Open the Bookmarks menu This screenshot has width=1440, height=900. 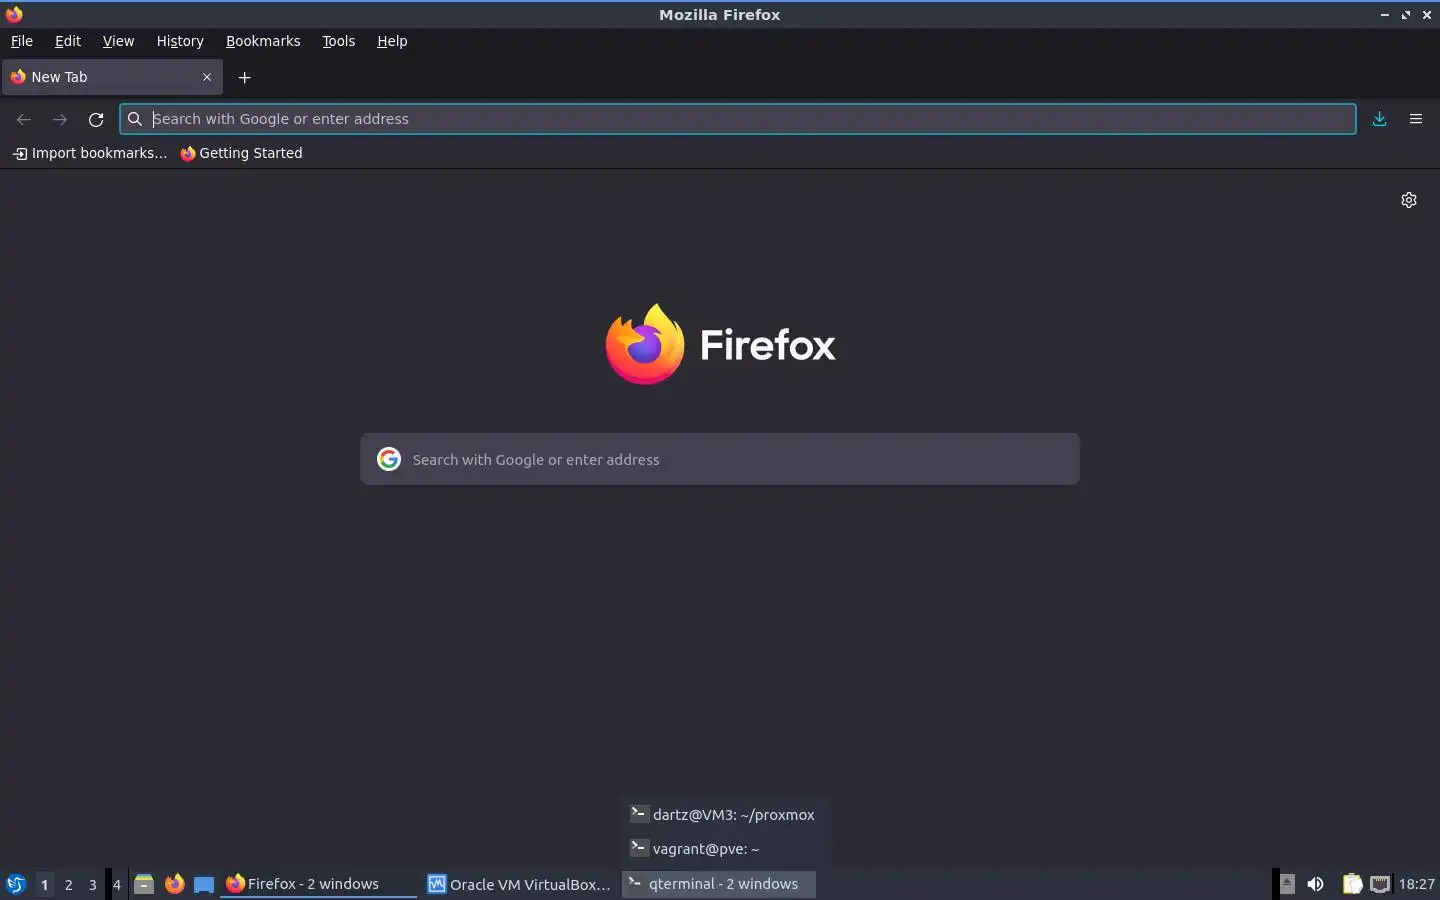click(263, 41)
